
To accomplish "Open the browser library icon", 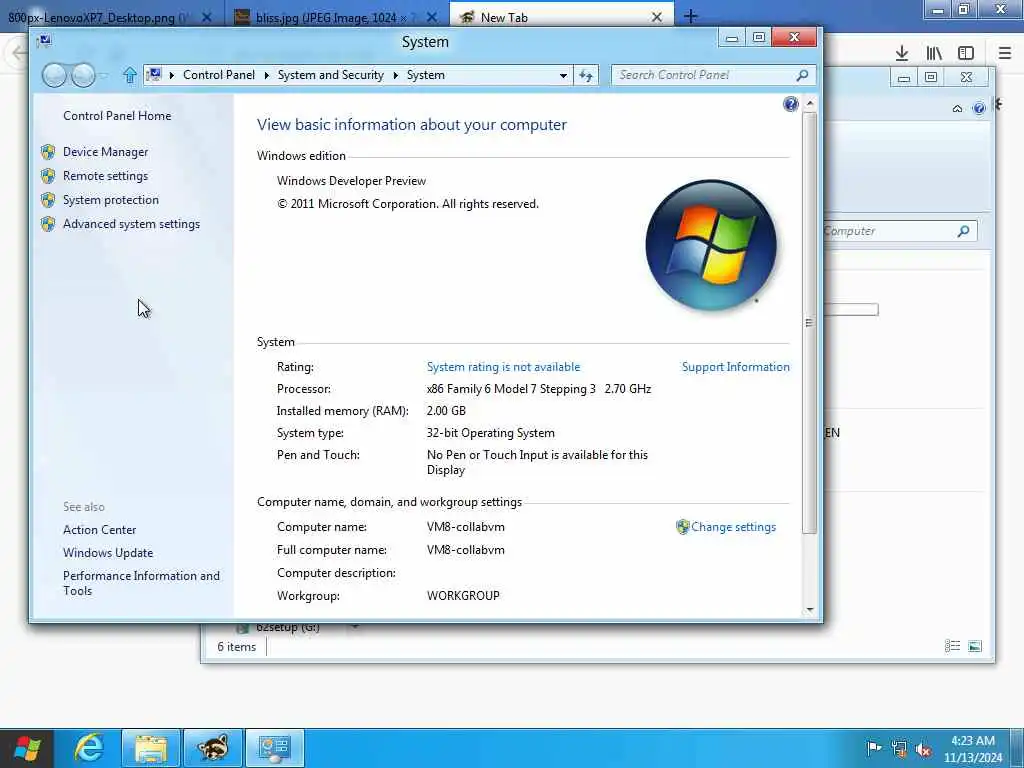I will (934, 54).
